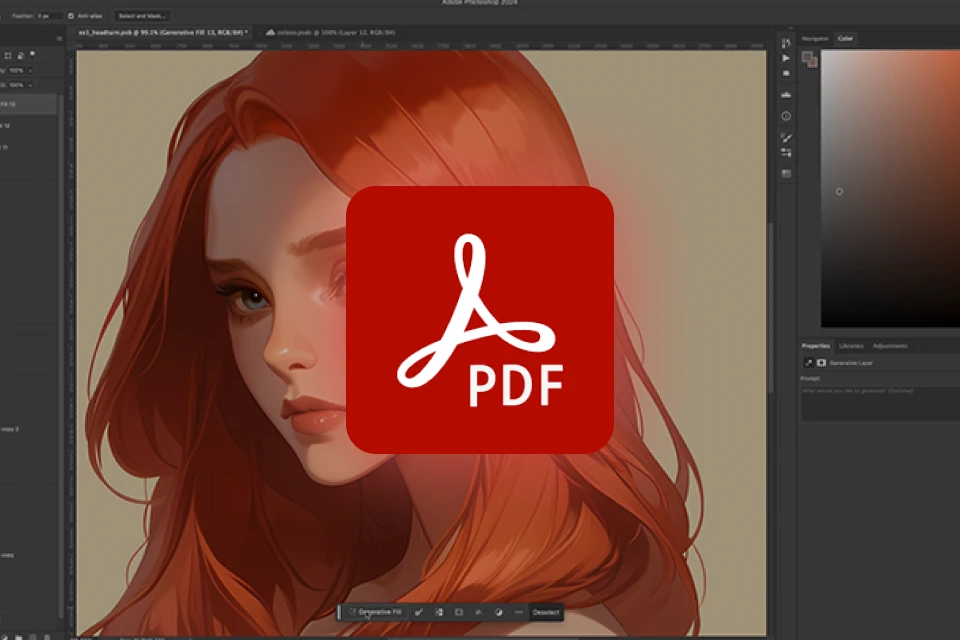Click the vertical scrollbar beside the canvas

pyautogui.click(x=770, y=306)
